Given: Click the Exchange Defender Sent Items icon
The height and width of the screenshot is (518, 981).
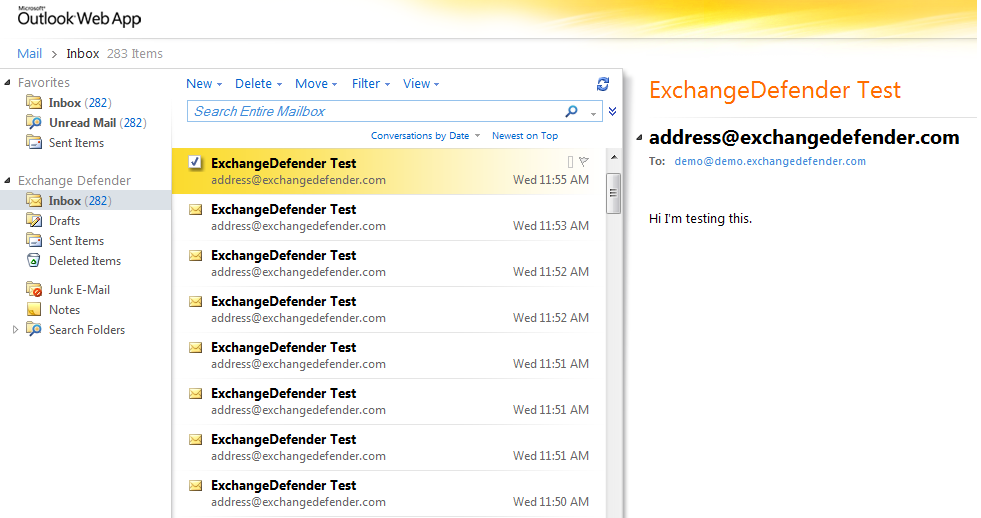Looking at the screenshot, I should [34, 240].
